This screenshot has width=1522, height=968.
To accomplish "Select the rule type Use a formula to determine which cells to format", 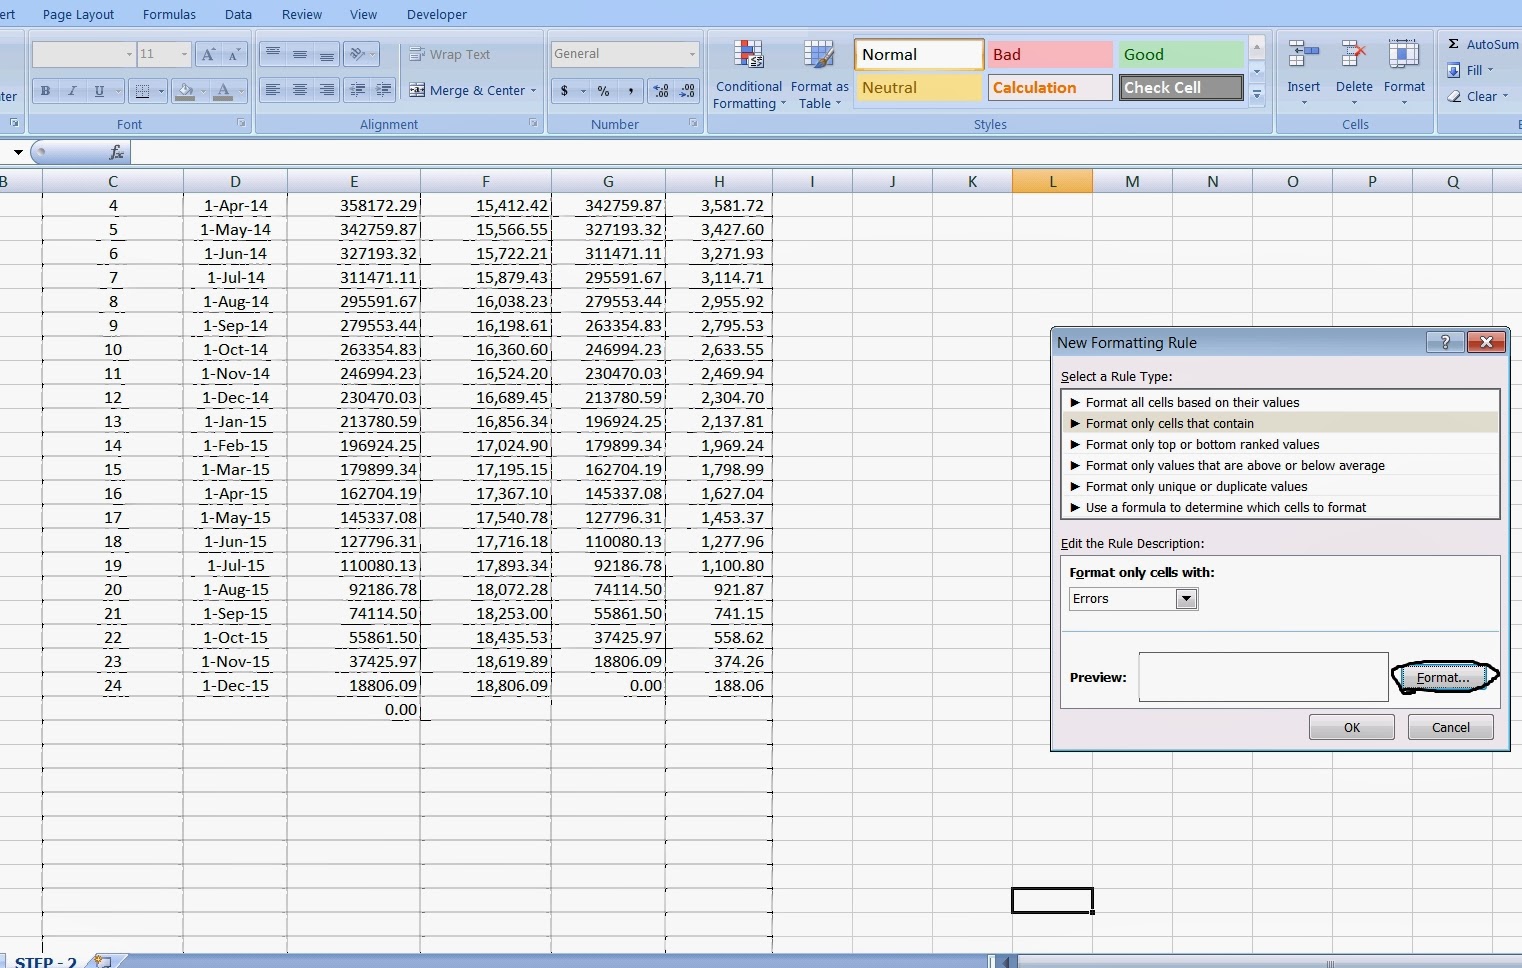I will pyautogui.click(x=1227, y=507).
